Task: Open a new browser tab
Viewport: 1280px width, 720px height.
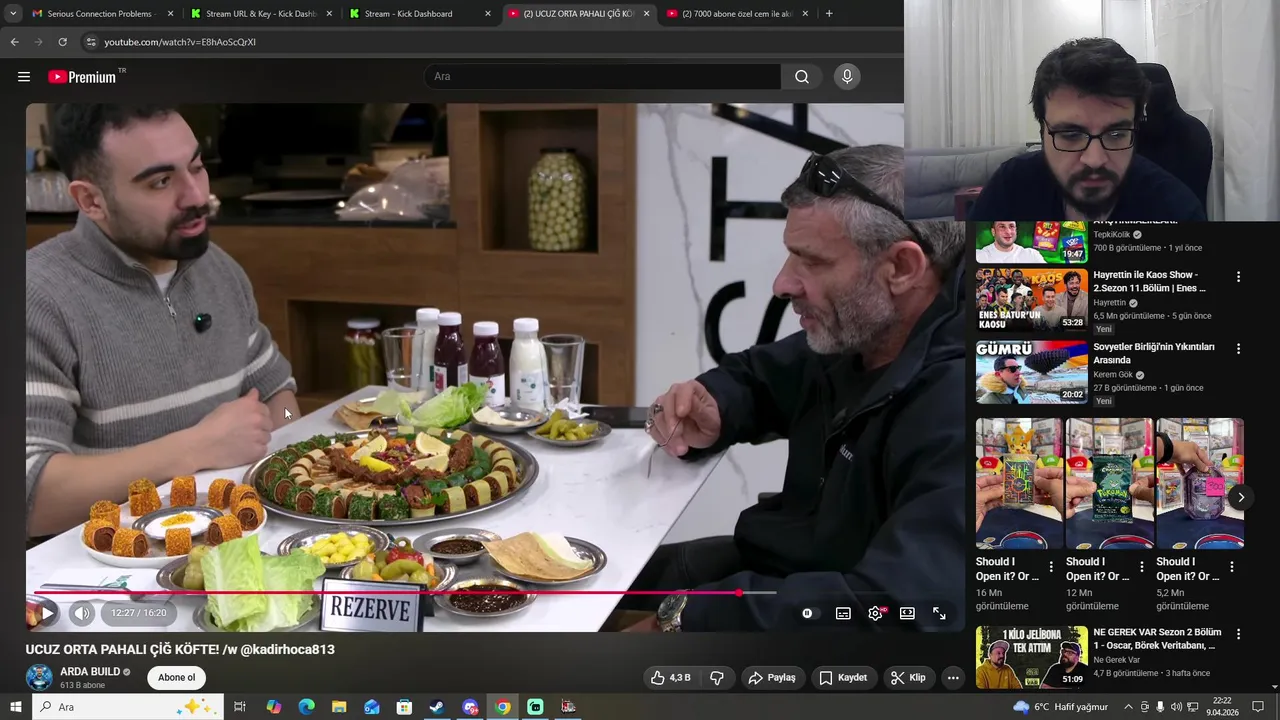Action: (829, 14)
